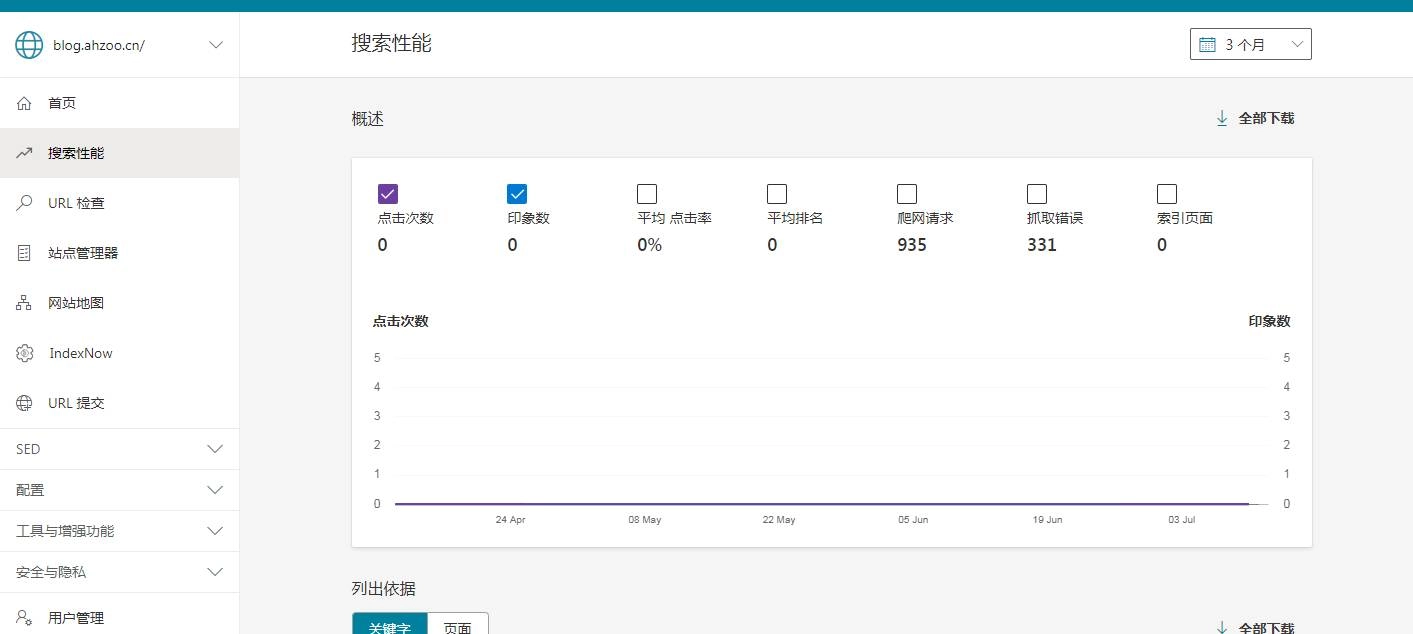The height and width of the screenshot is (634, 1413).
Task: Switch to the 页面 tab
Action: tap(458, 626)
